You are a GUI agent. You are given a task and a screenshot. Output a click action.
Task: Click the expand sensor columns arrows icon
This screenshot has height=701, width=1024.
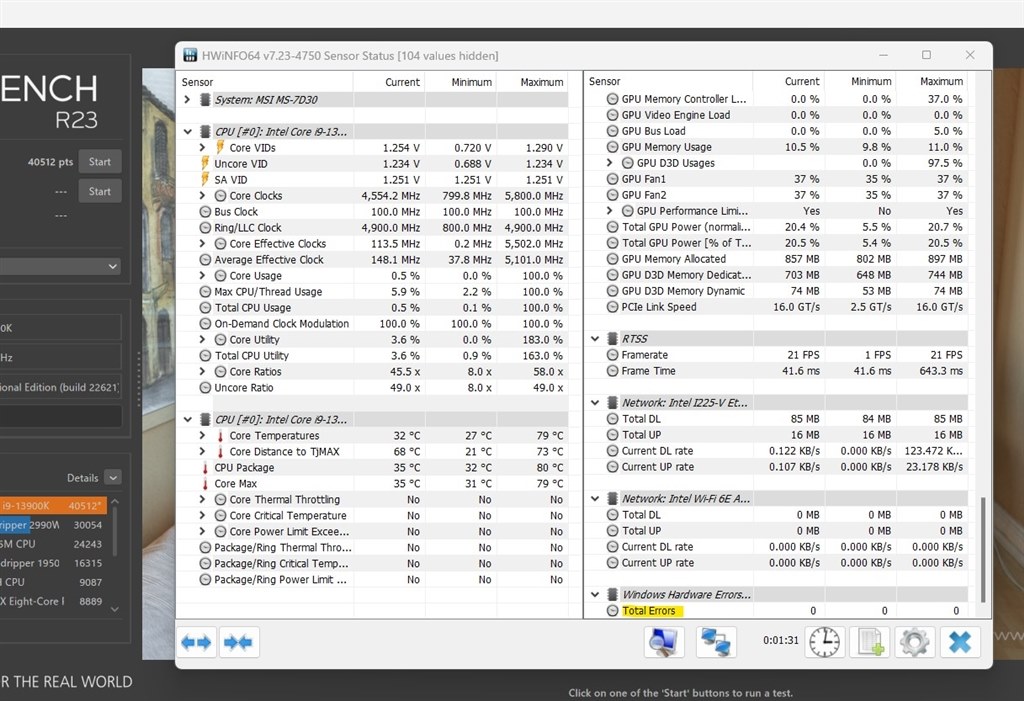(197, 643)
